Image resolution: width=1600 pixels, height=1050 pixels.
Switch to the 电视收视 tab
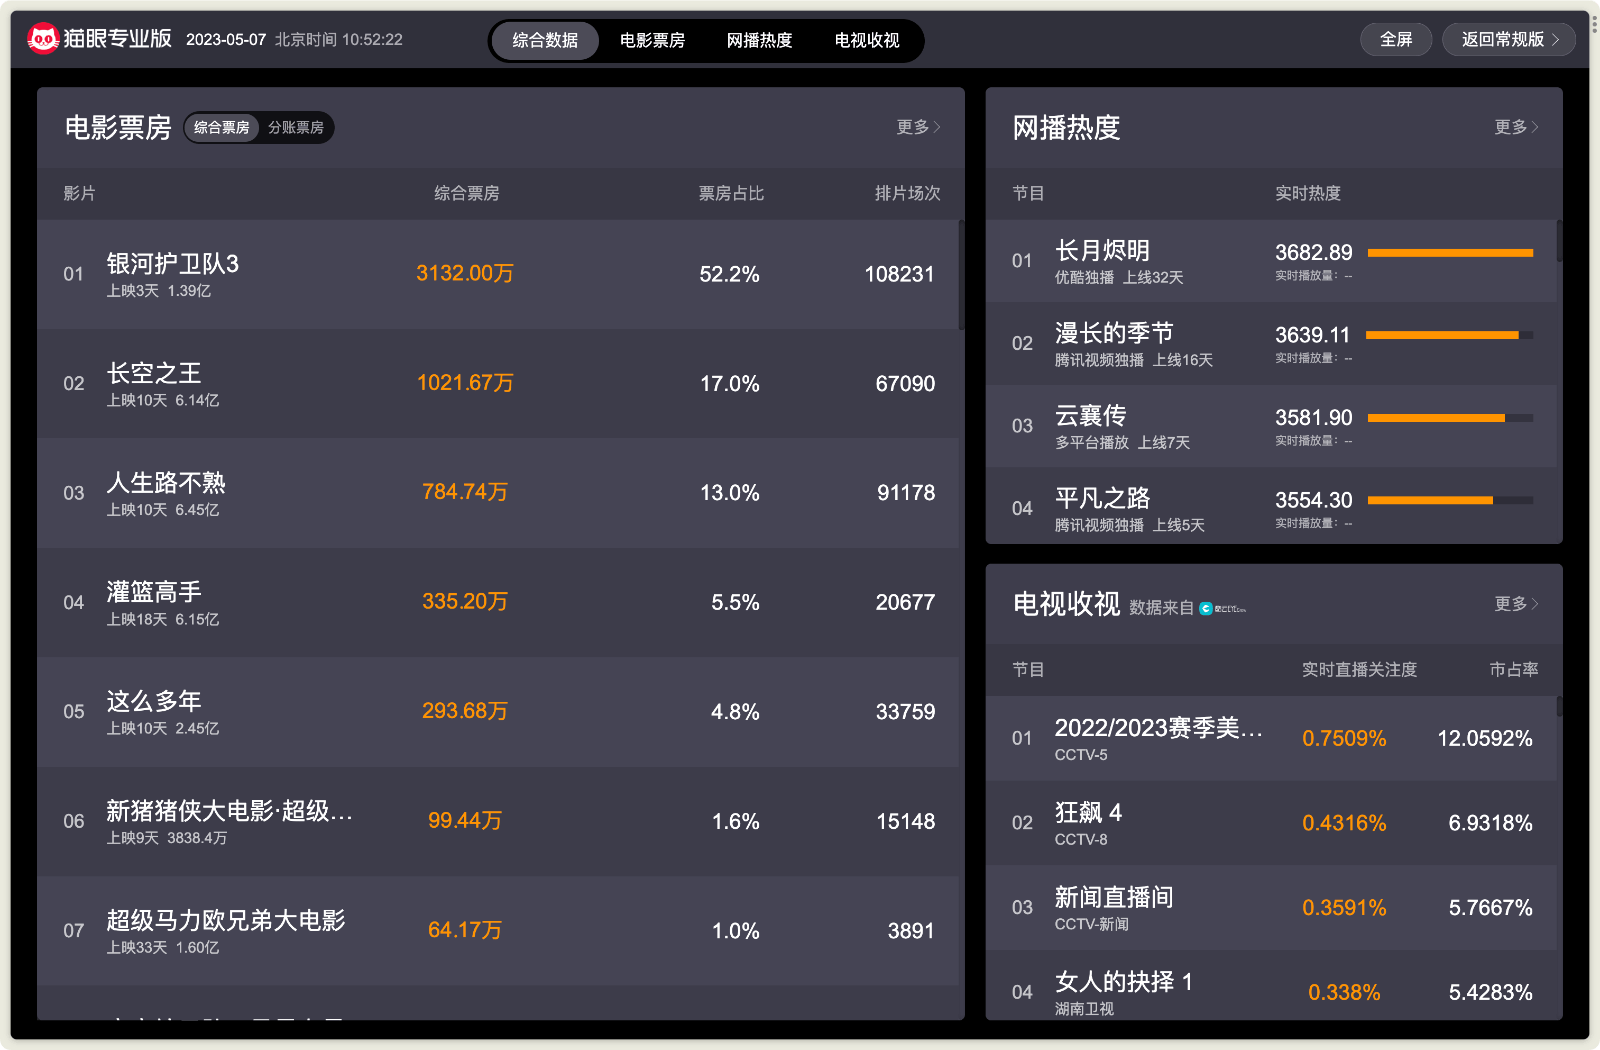click(867, 41)
